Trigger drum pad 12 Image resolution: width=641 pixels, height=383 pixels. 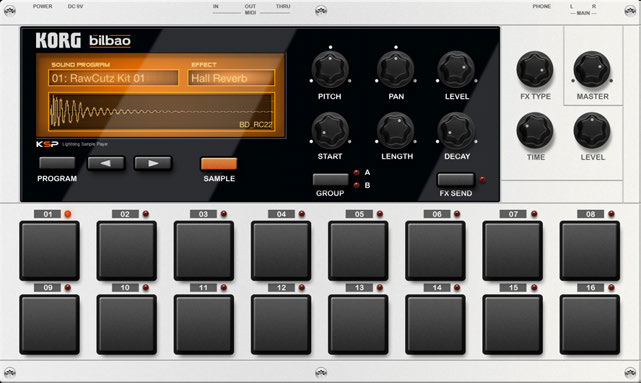(281, 324)
